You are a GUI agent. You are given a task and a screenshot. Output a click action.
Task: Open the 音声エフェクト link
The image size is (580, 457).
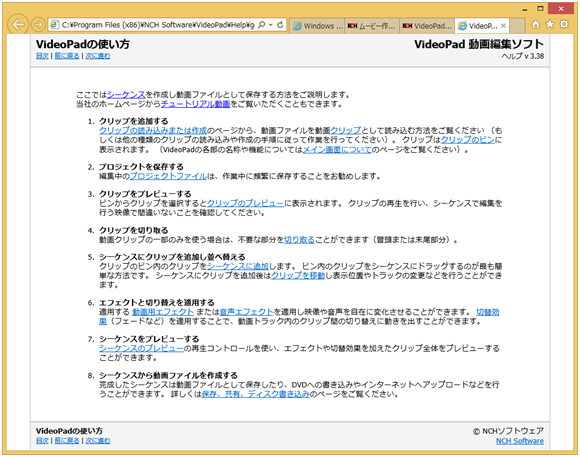pyautogui.click(x=246, y=312)
